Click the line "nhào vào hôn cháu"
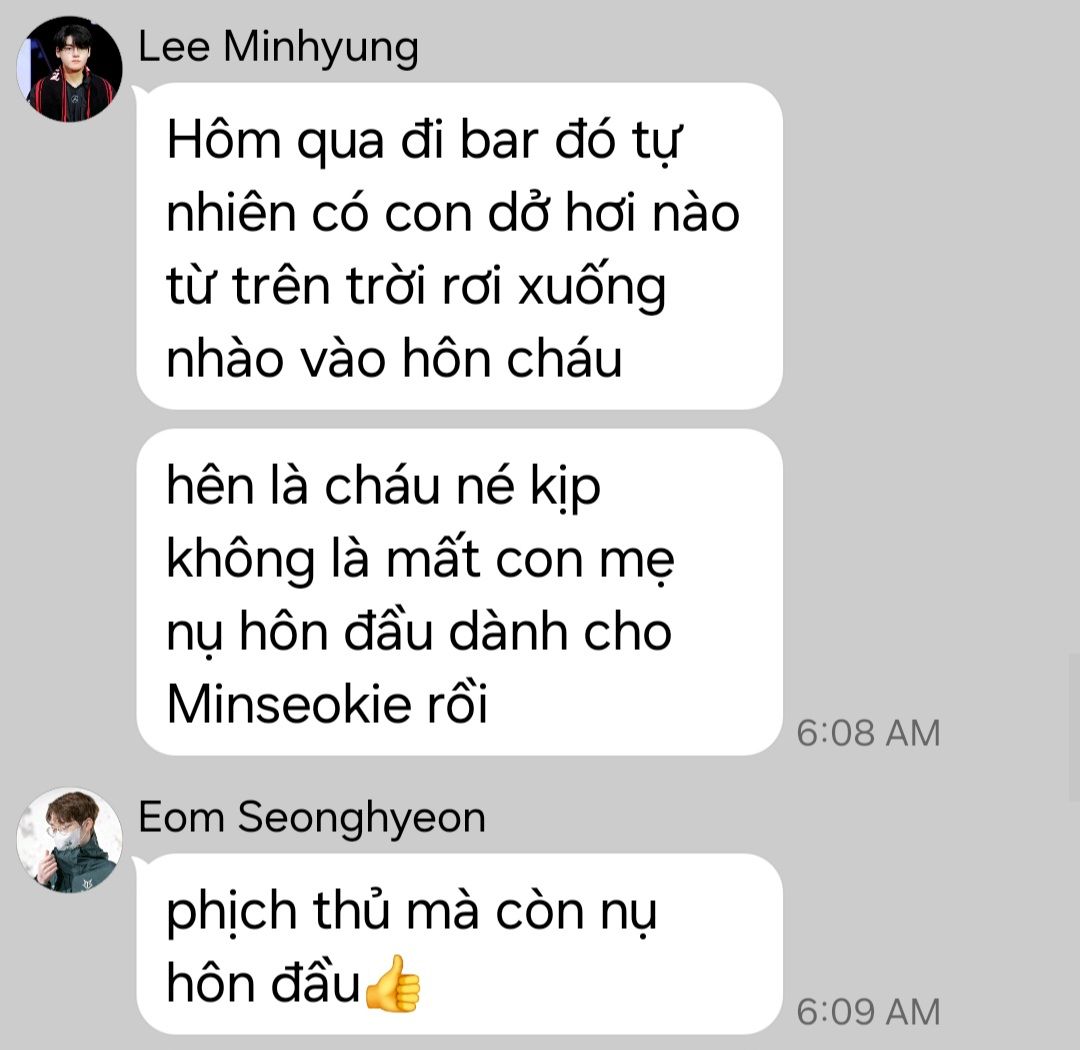Screen dimensions: 1080x1050 click(394, 360)
